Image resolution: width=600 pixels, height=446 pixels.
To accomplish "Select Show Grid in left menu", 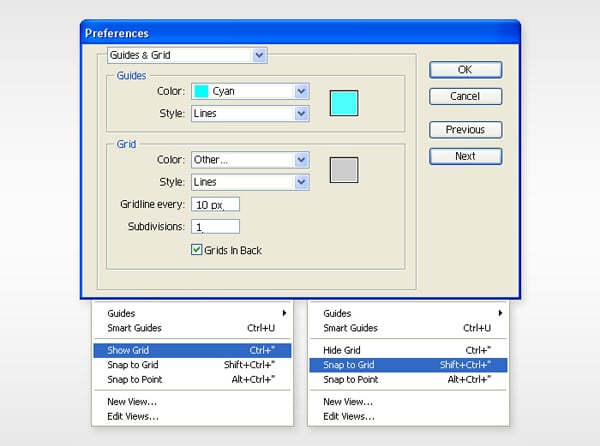I will tap(191, 351).
